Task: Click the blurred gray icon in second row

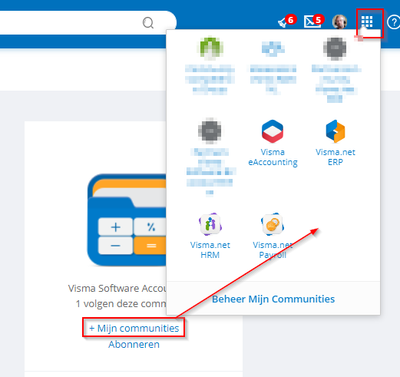Action: [x=210, y=130]
